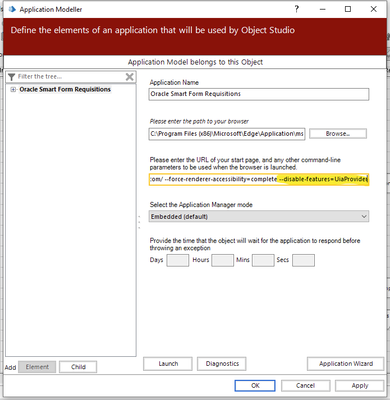390x400 pixels.
Task: Add a Child element
Action: point(78,367)
